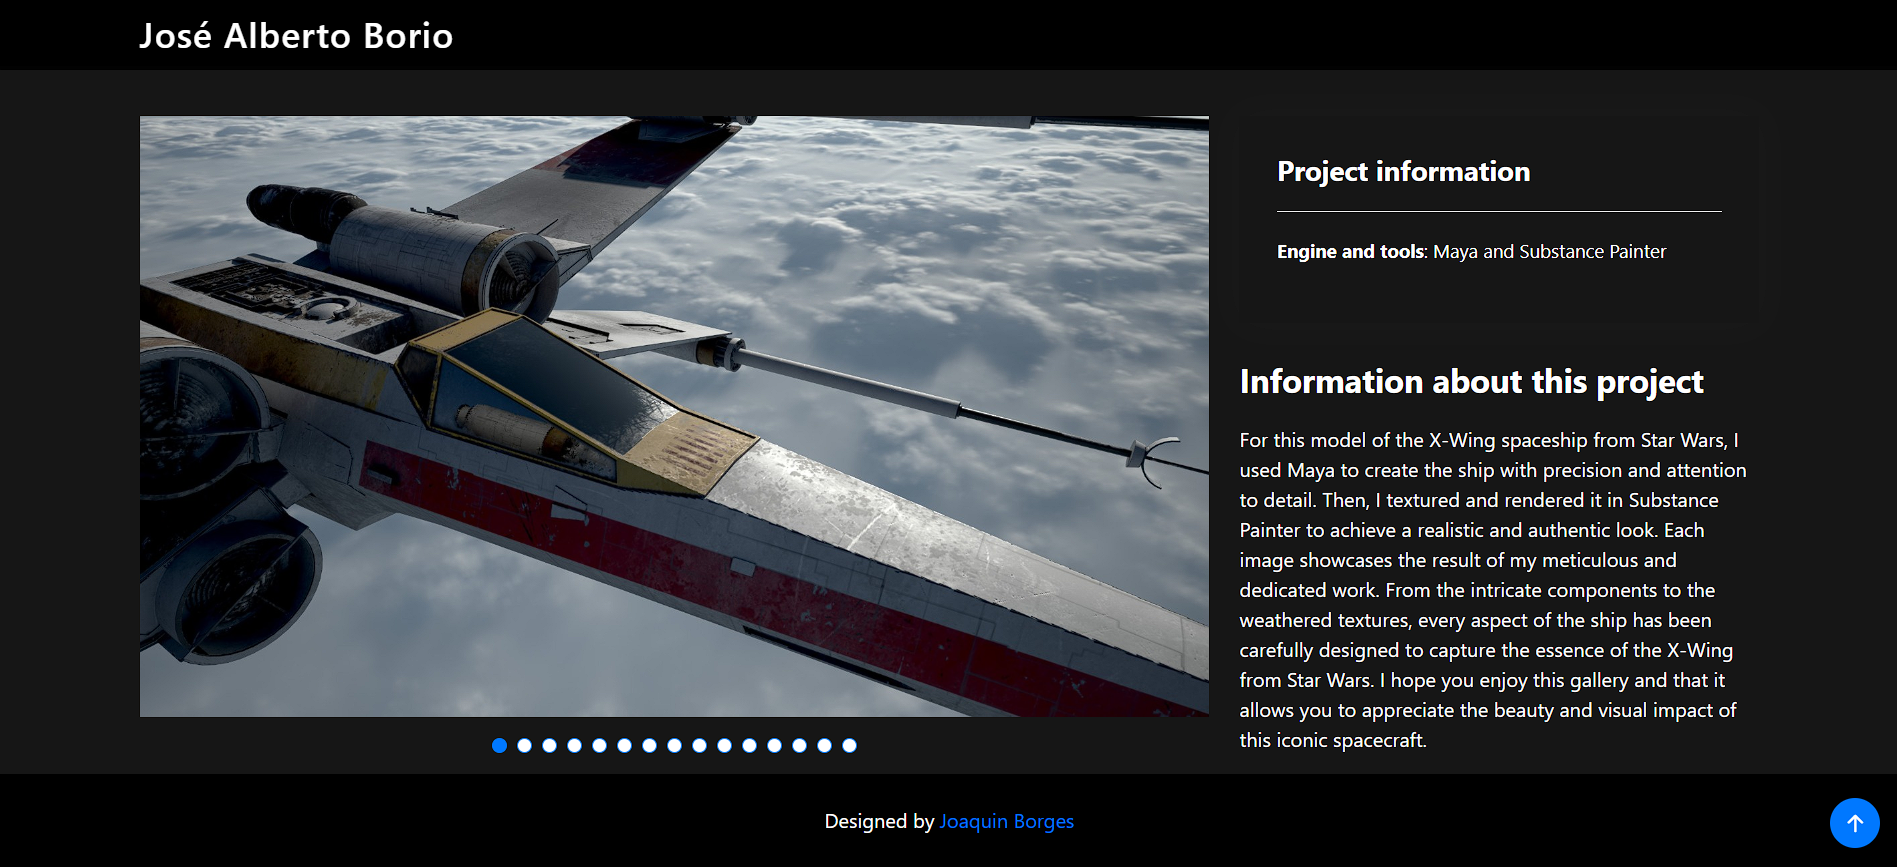1897x867 pixels.
Task: Select the seventh carousel dot
Action: coord(649,745)
